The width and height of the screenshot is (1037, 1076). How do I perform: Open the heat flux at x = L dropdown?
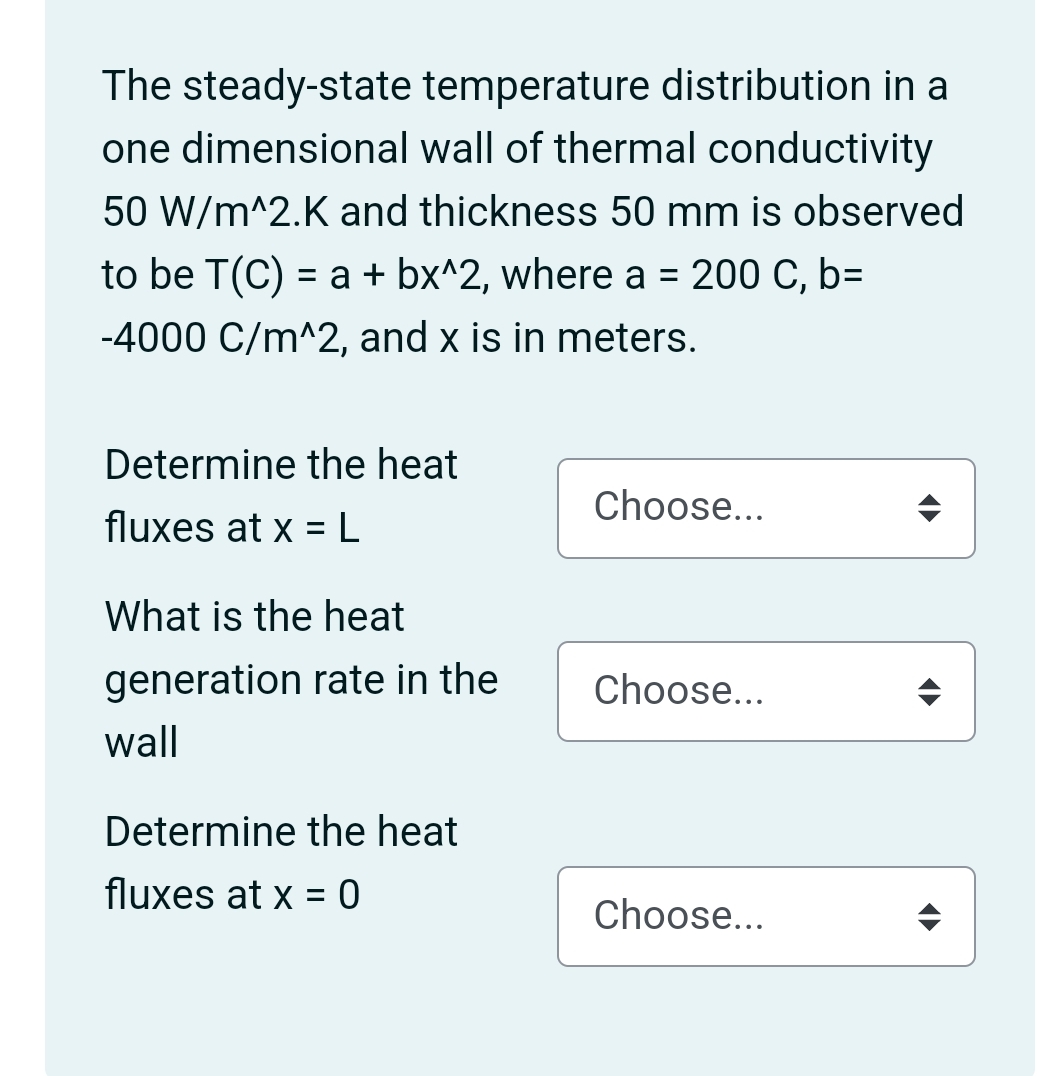click(766, 508)
